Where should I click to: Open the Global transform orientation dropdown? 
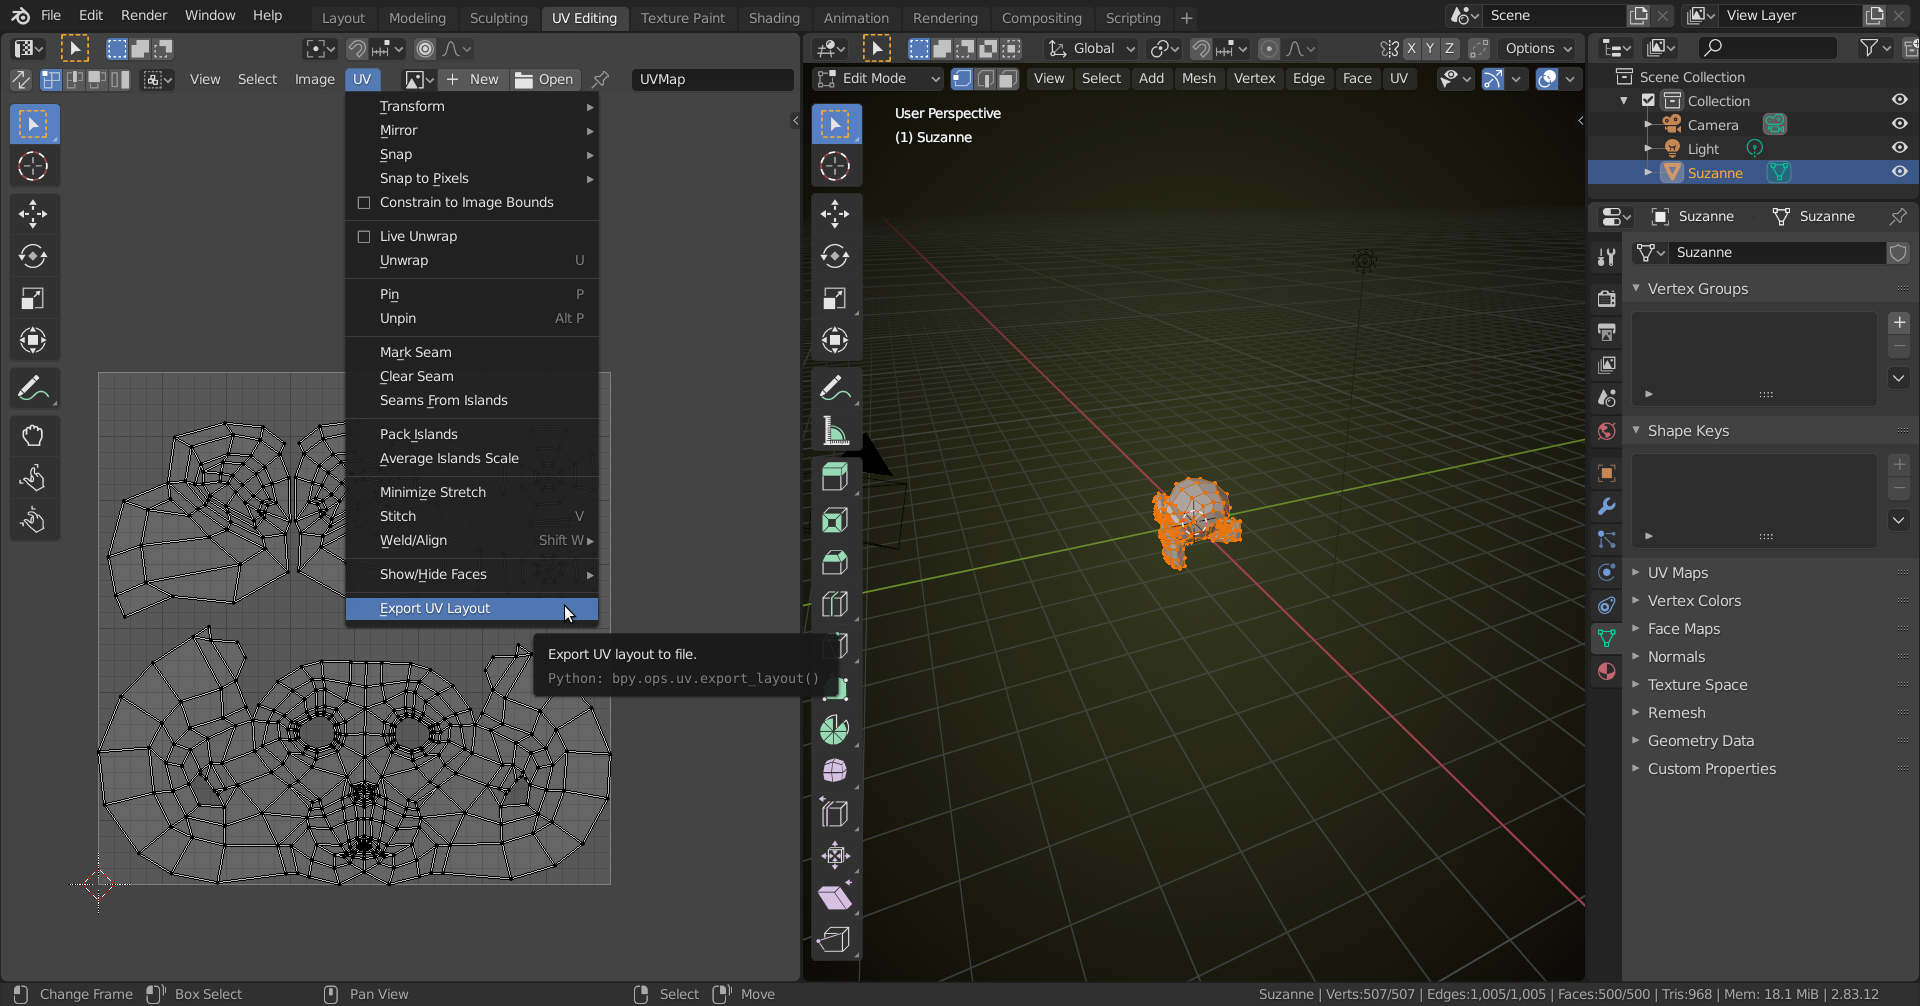tap(1090, 48)
